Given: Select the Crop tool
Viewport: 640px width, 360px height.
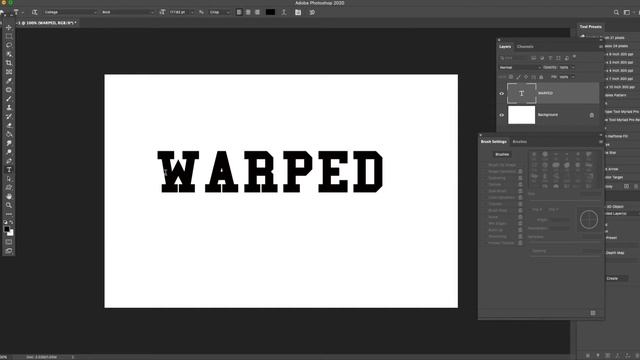Looking at the screenshot, I should pyautogui.click(x=9, y=63).
